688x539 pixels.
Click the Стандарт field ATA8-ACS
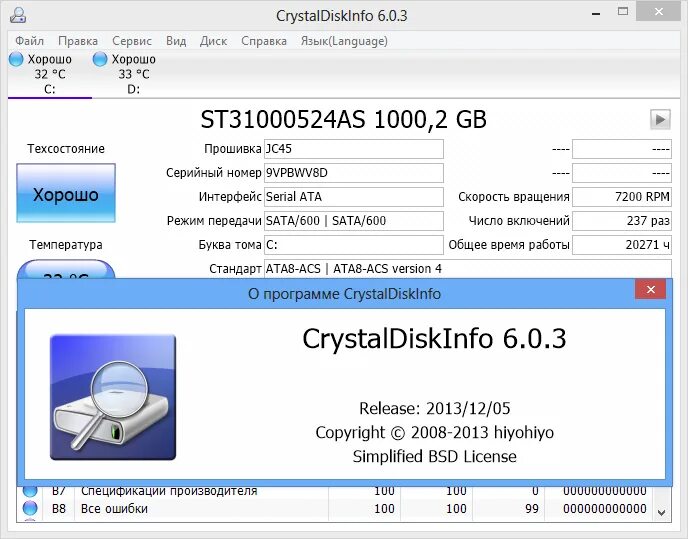[x=468, y=269]
